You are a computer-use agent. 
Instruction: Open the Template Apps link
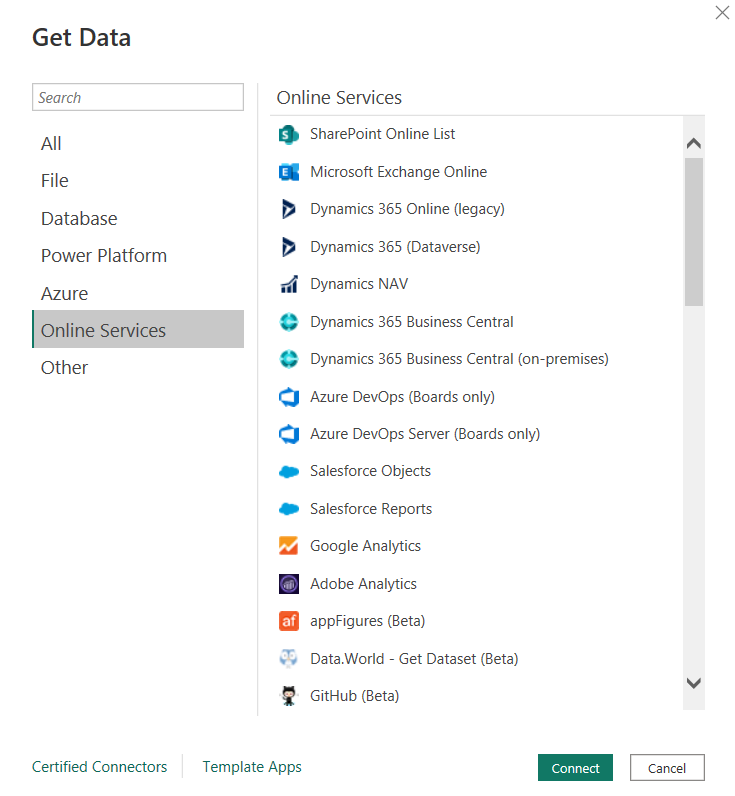(x=252, y=767)
